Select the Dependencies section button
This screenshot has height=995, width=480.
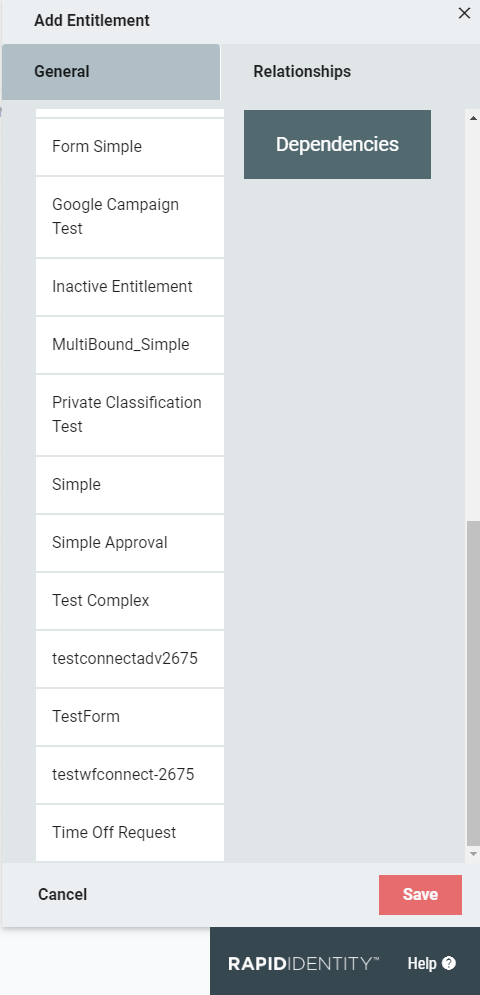click(337, 144)
